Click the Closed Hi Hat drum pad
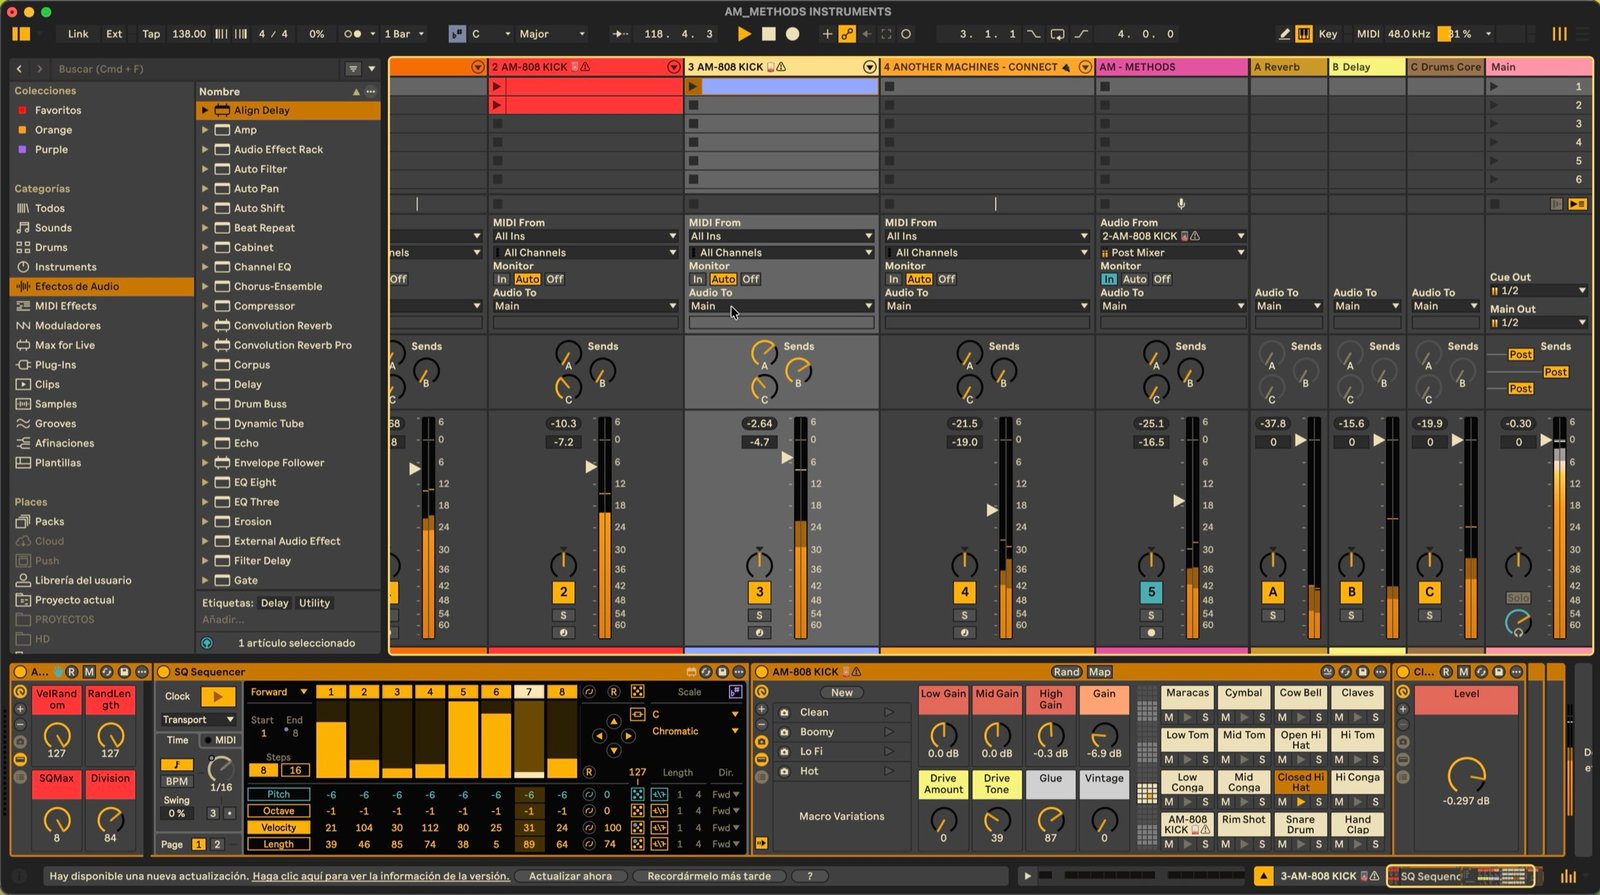The width and height of the screenshot is (1600, 895). point(1300,782)
